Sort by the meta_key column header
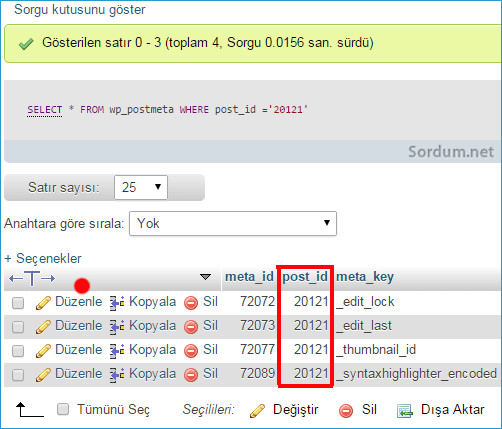This screenshot has height=429, width=502. click(x=365, y=277)
